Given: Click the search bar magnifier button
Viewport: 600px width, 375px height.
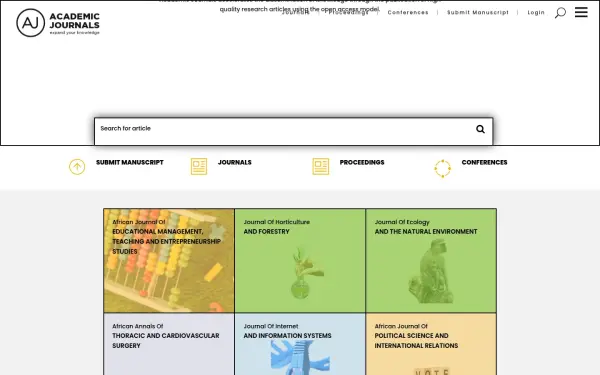Looking at the screenshot, I should 480,129.
